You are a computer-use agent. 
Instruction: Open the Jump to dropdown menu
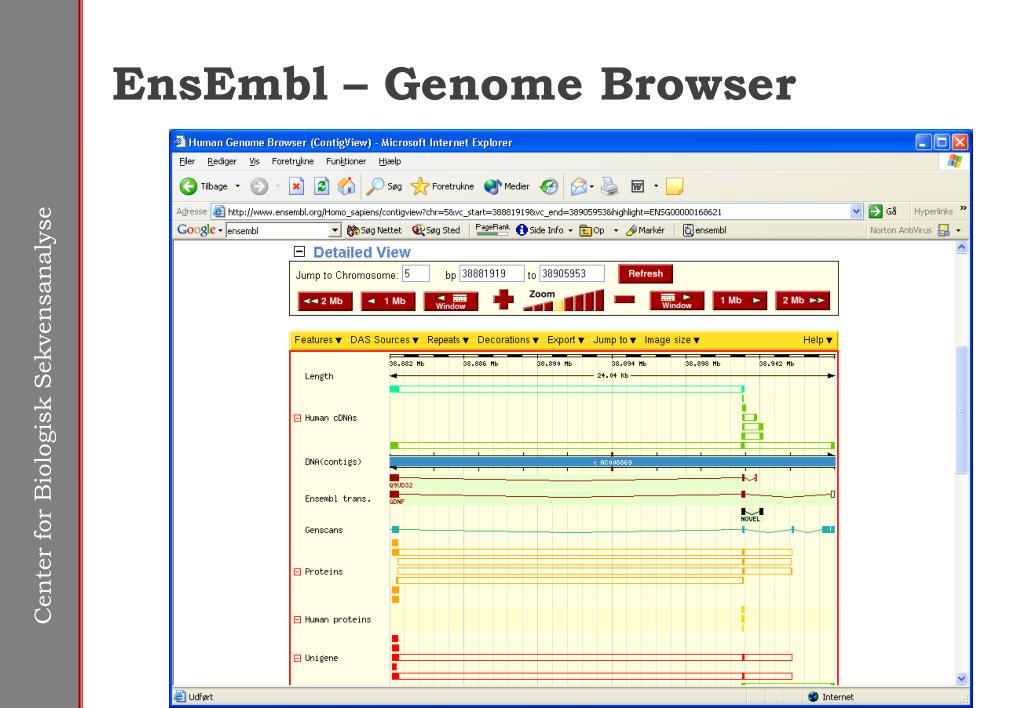pyautogui.click(x=615, y=340)
